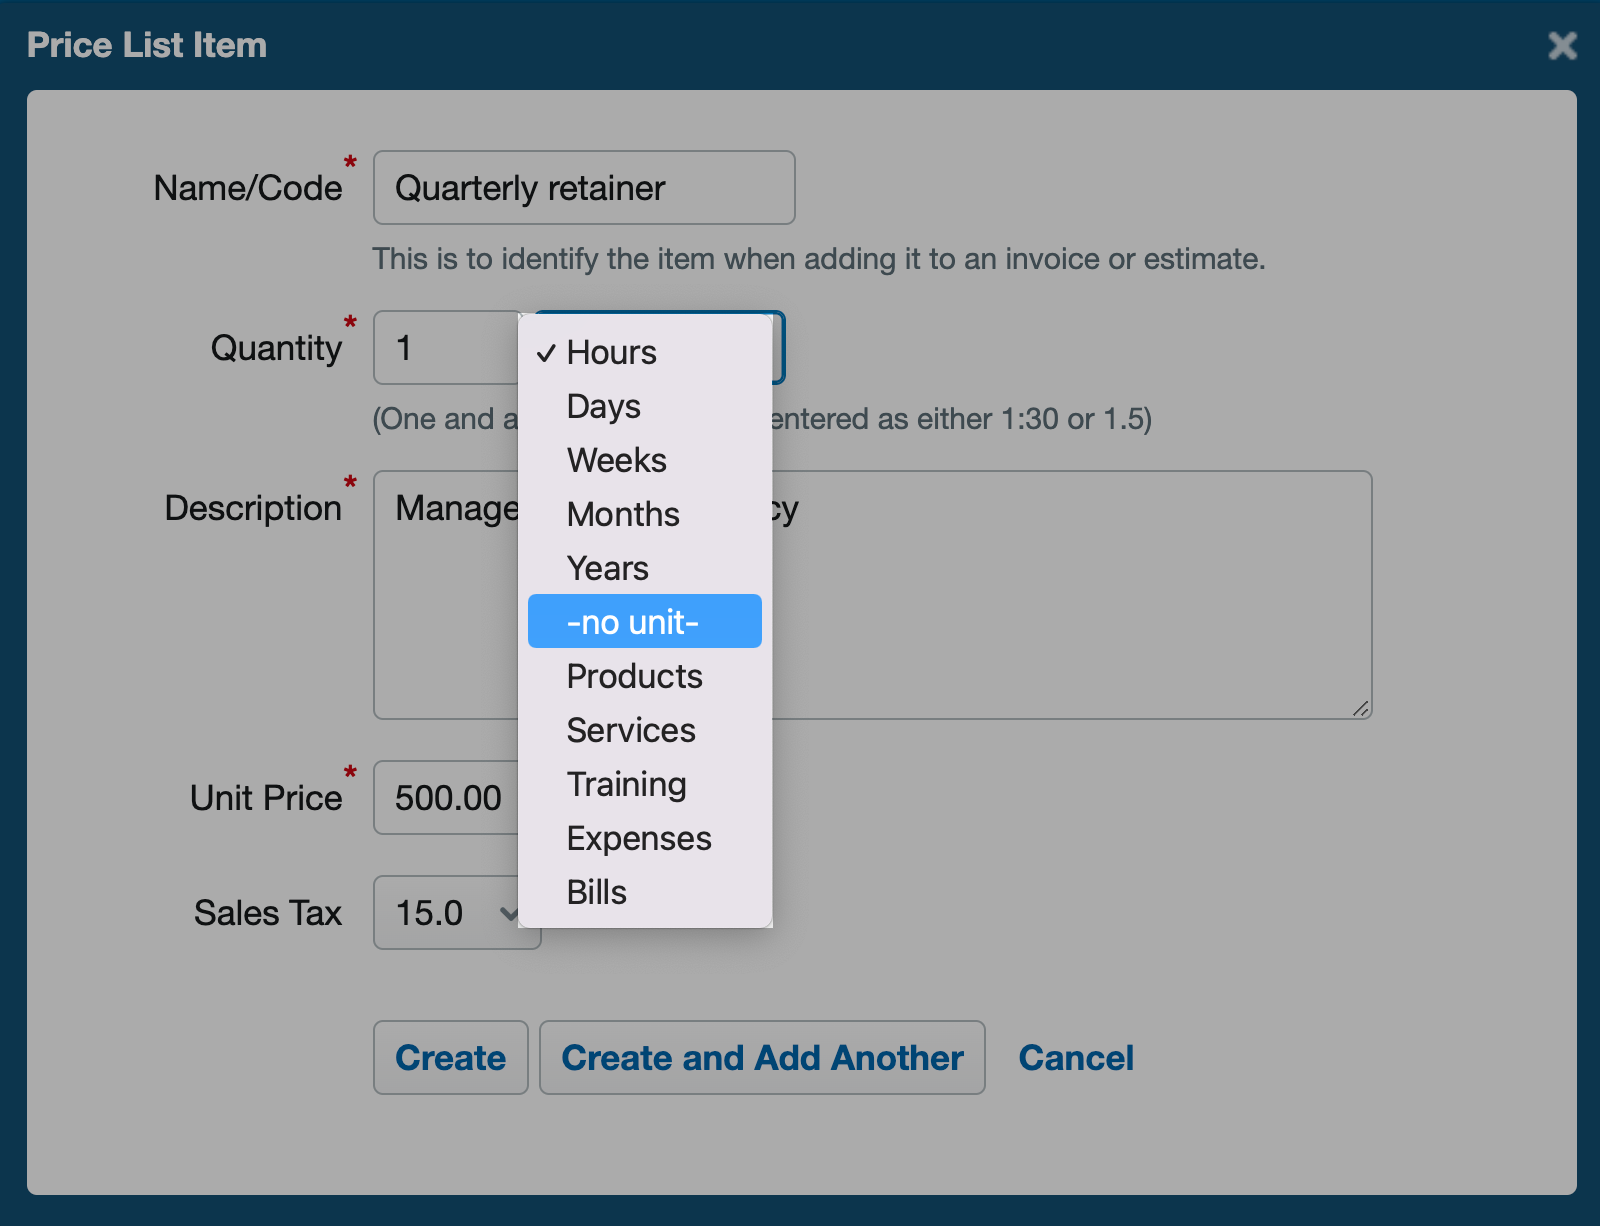This screenshot has width=1600, height=1226.
Task: Click the Cancel link
Action: [1076, 1057]
